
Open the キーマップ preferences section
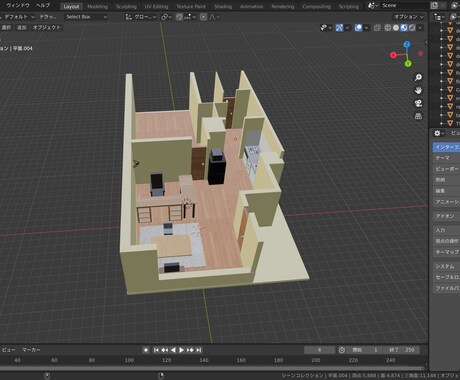click(446, 252)
